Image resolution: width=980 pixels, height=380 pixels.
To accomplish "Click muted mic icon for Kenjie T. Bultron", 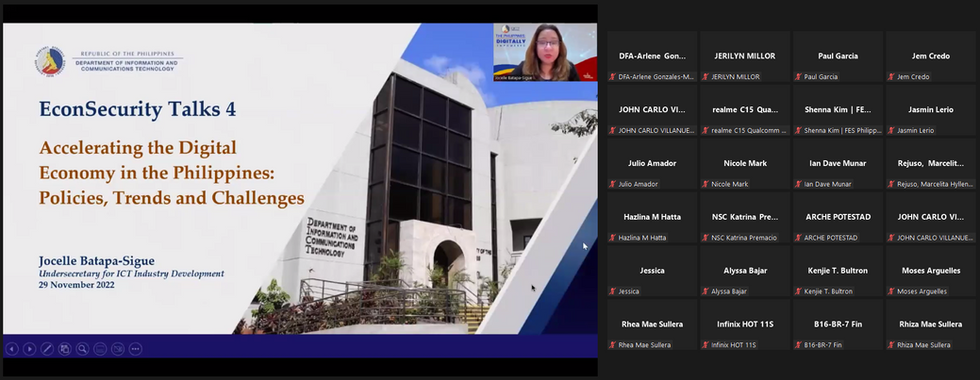I will tap(799, 291).
